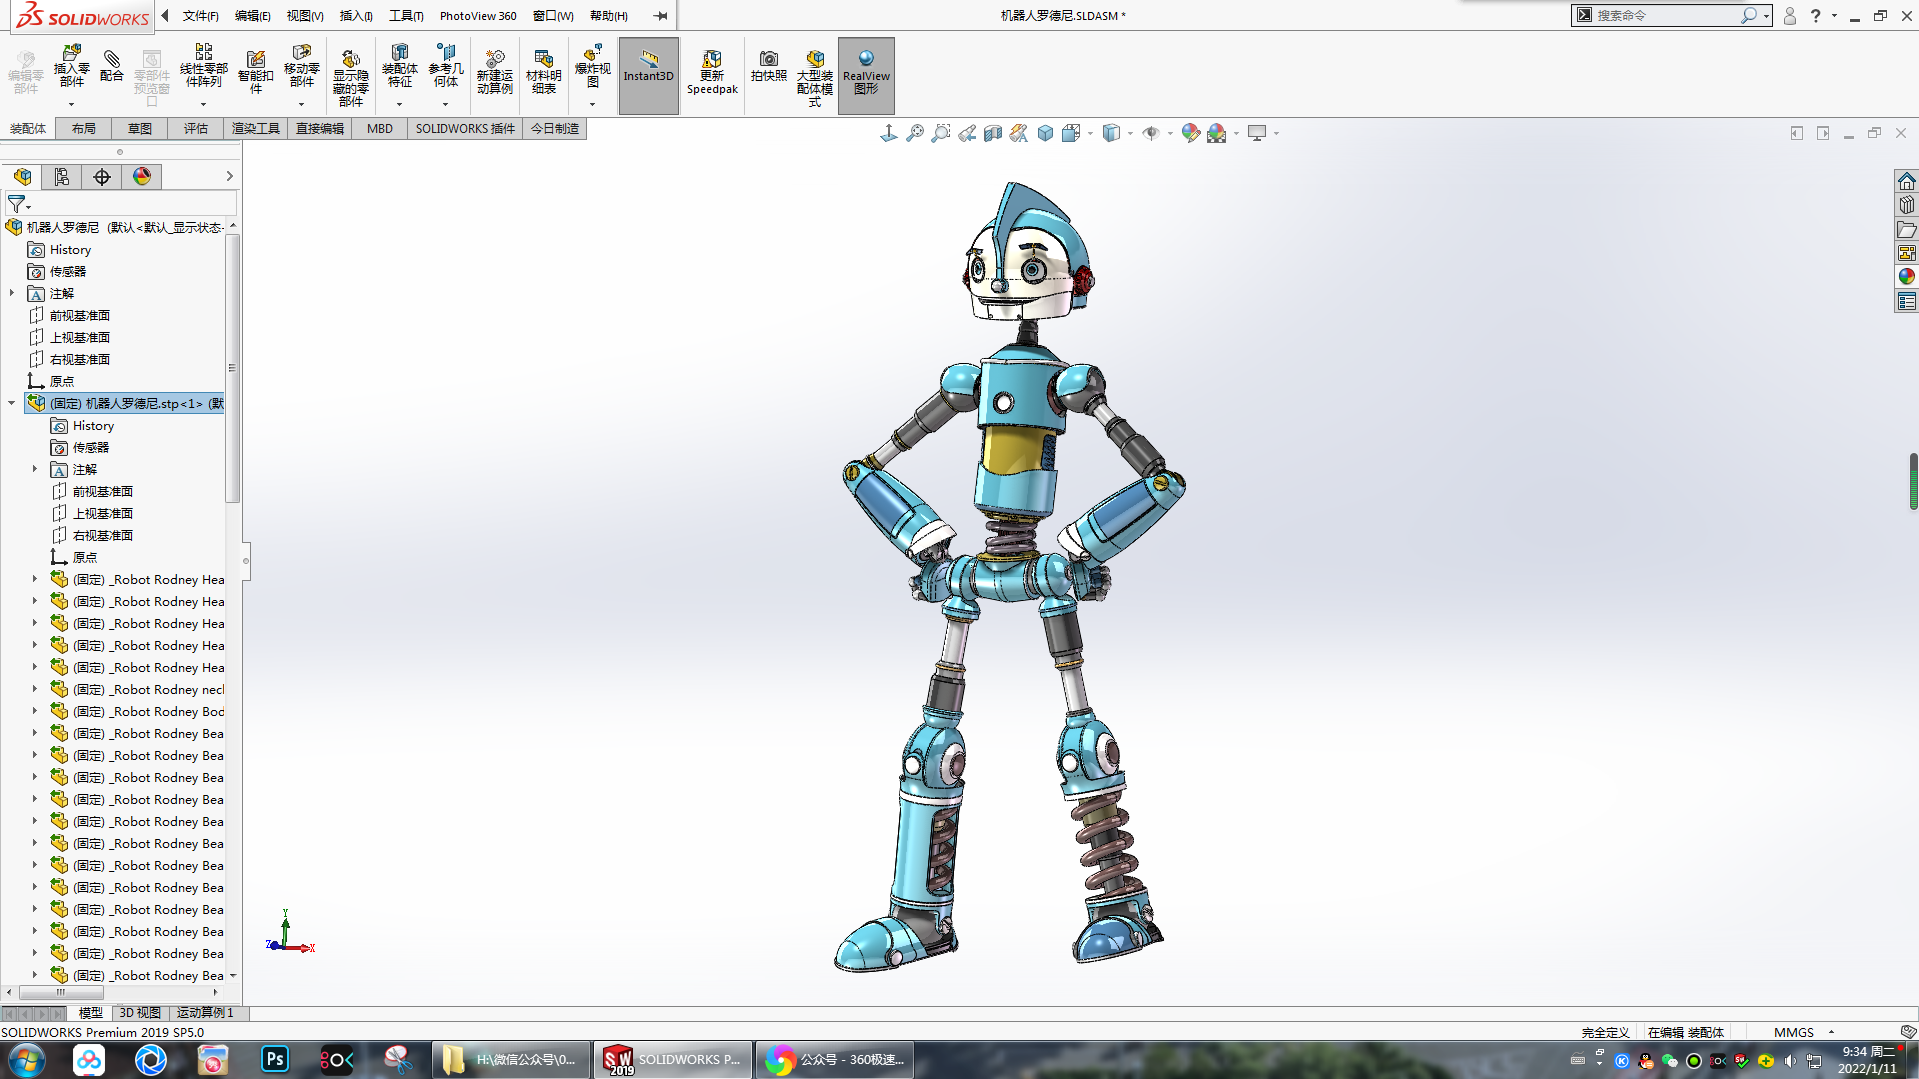Open 工具(T) menu

(406, 16)
